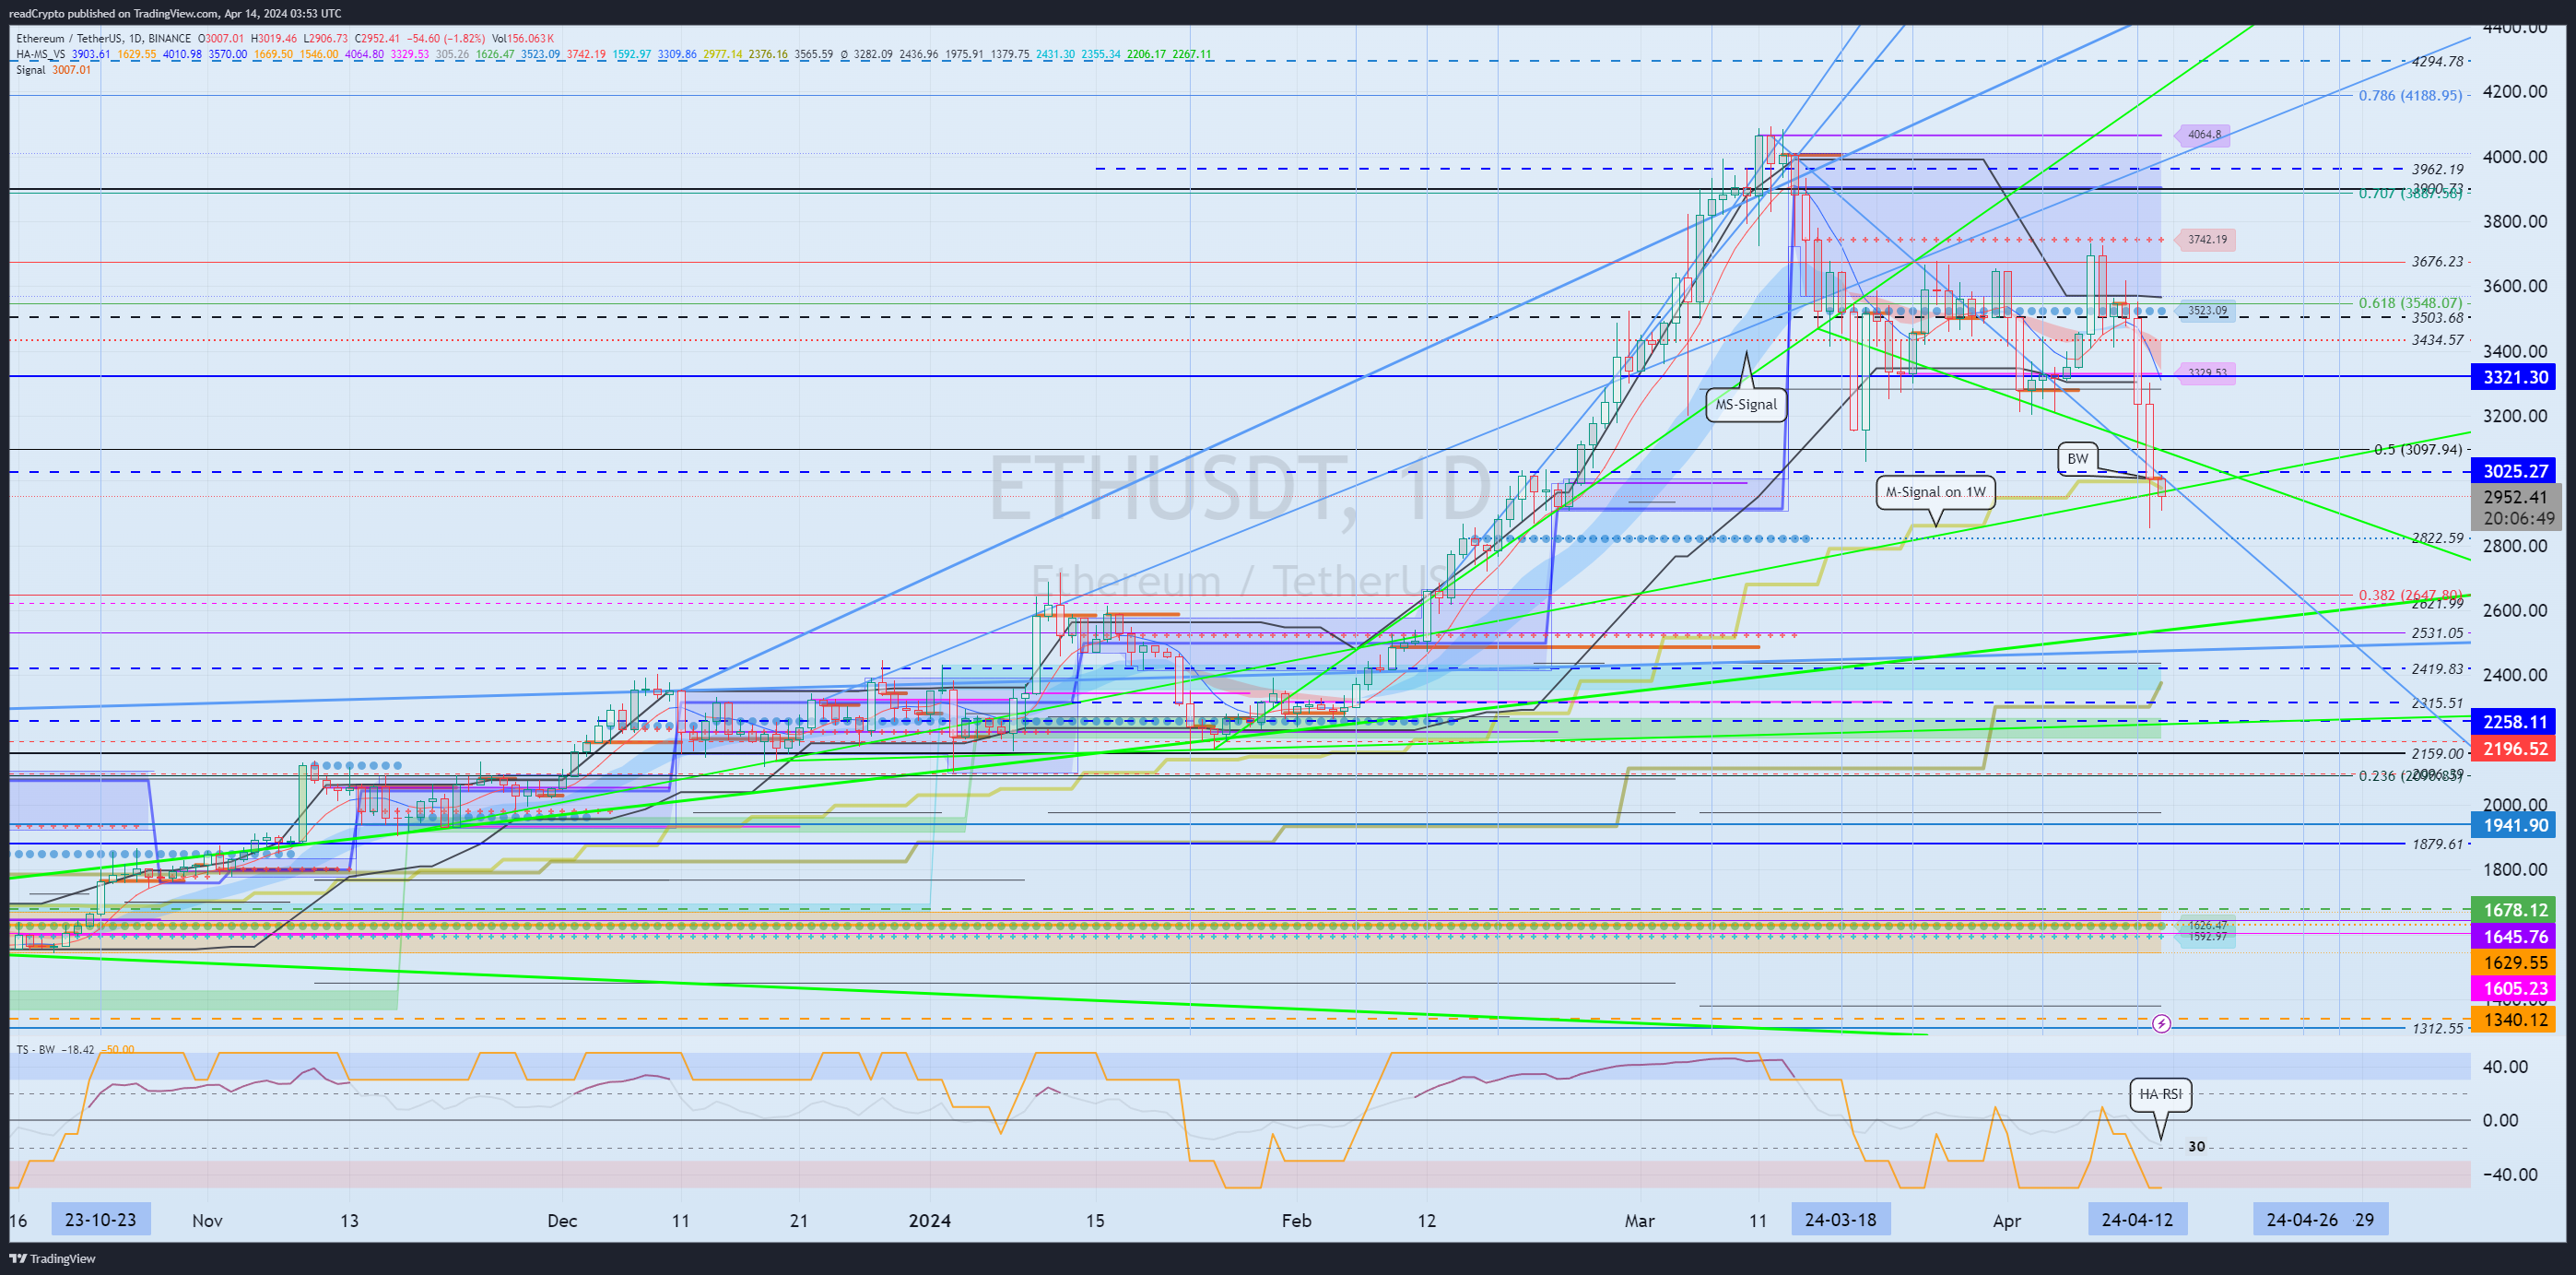Click the -40.00 indicator axis tick
Viewport: 2576px width, 1275px height.
(x=2510, y=1175)
